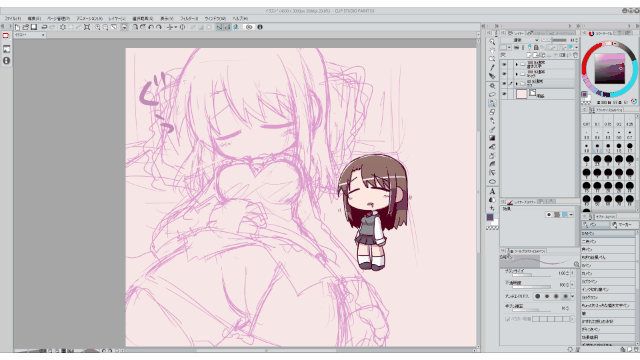This screenshot has height=360, width=640.
Task: Open the anti-aliasing options dropdown arrow
Action: point(573,296)
